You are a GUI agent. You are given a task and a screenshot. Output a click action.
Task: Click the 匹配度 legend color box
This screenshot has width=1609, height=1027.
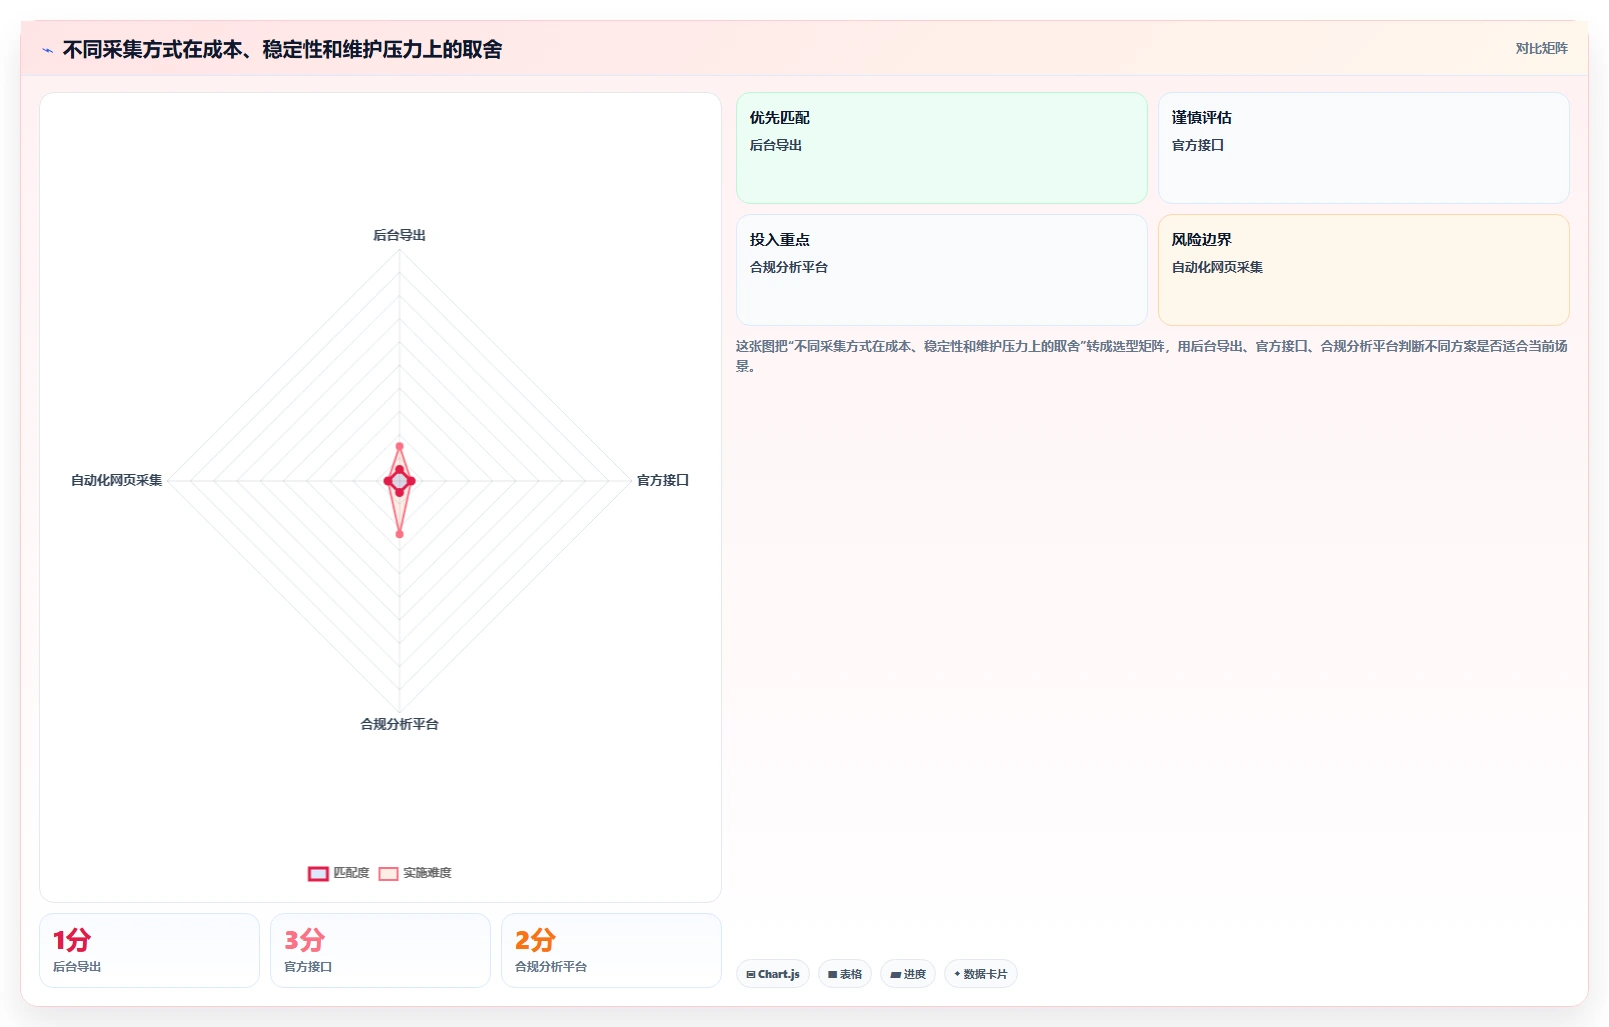coord(318,874)
